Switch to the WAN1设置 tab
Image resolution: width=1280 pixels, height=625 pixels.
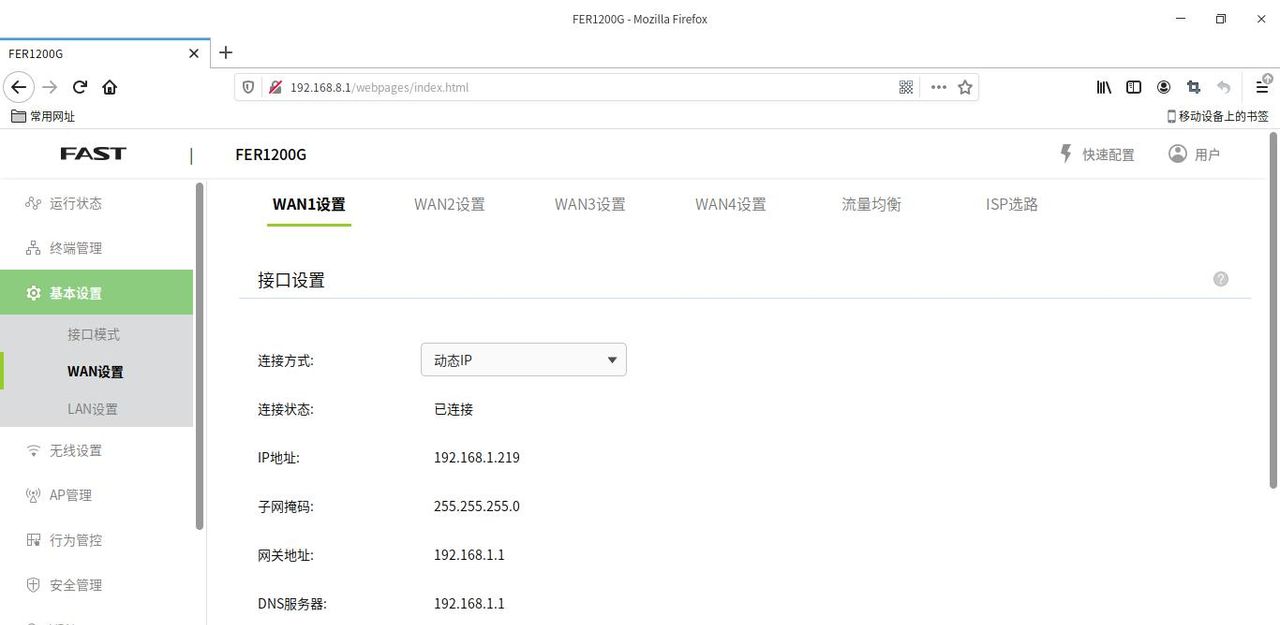pyautogui.click(x=309, y=204)
